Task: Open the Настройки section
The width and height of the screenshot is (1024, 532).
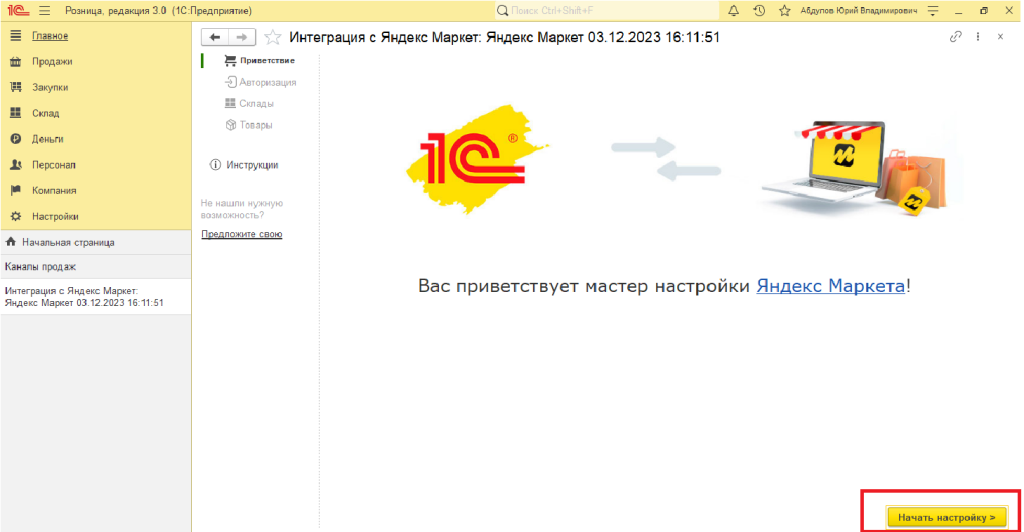Action: pos(56,217)
